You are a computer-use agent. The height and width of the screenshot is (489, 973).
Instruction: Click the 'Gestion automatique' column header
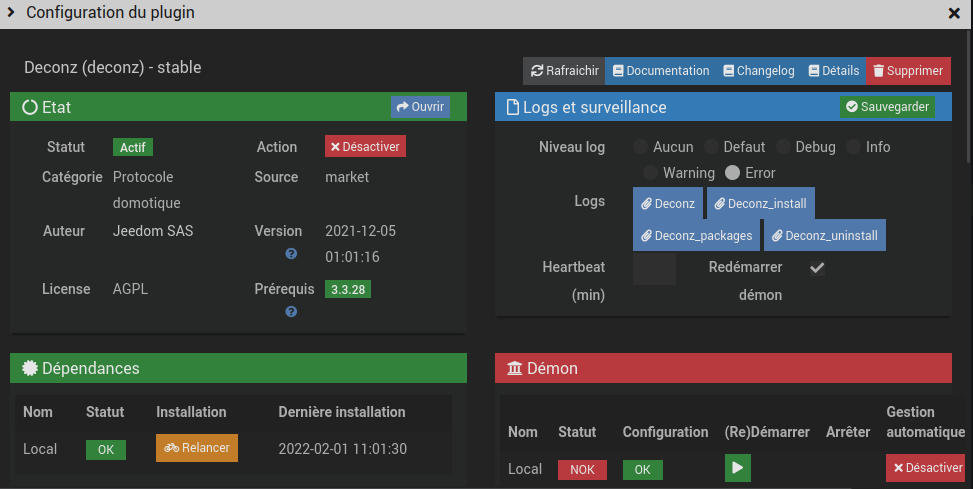[925, 422]
